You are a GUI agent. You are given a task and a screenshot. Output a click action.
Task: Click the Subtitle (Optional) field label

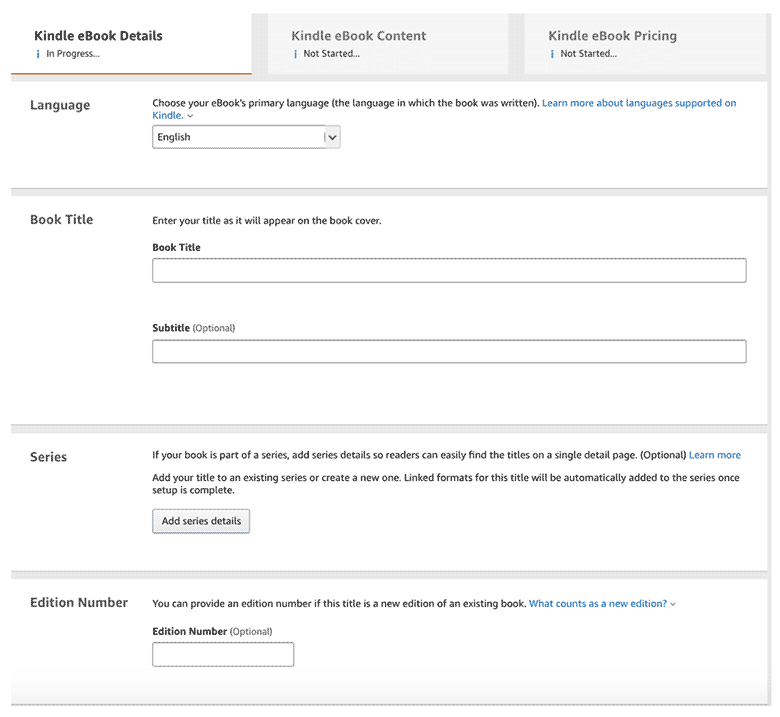[193, 328]
